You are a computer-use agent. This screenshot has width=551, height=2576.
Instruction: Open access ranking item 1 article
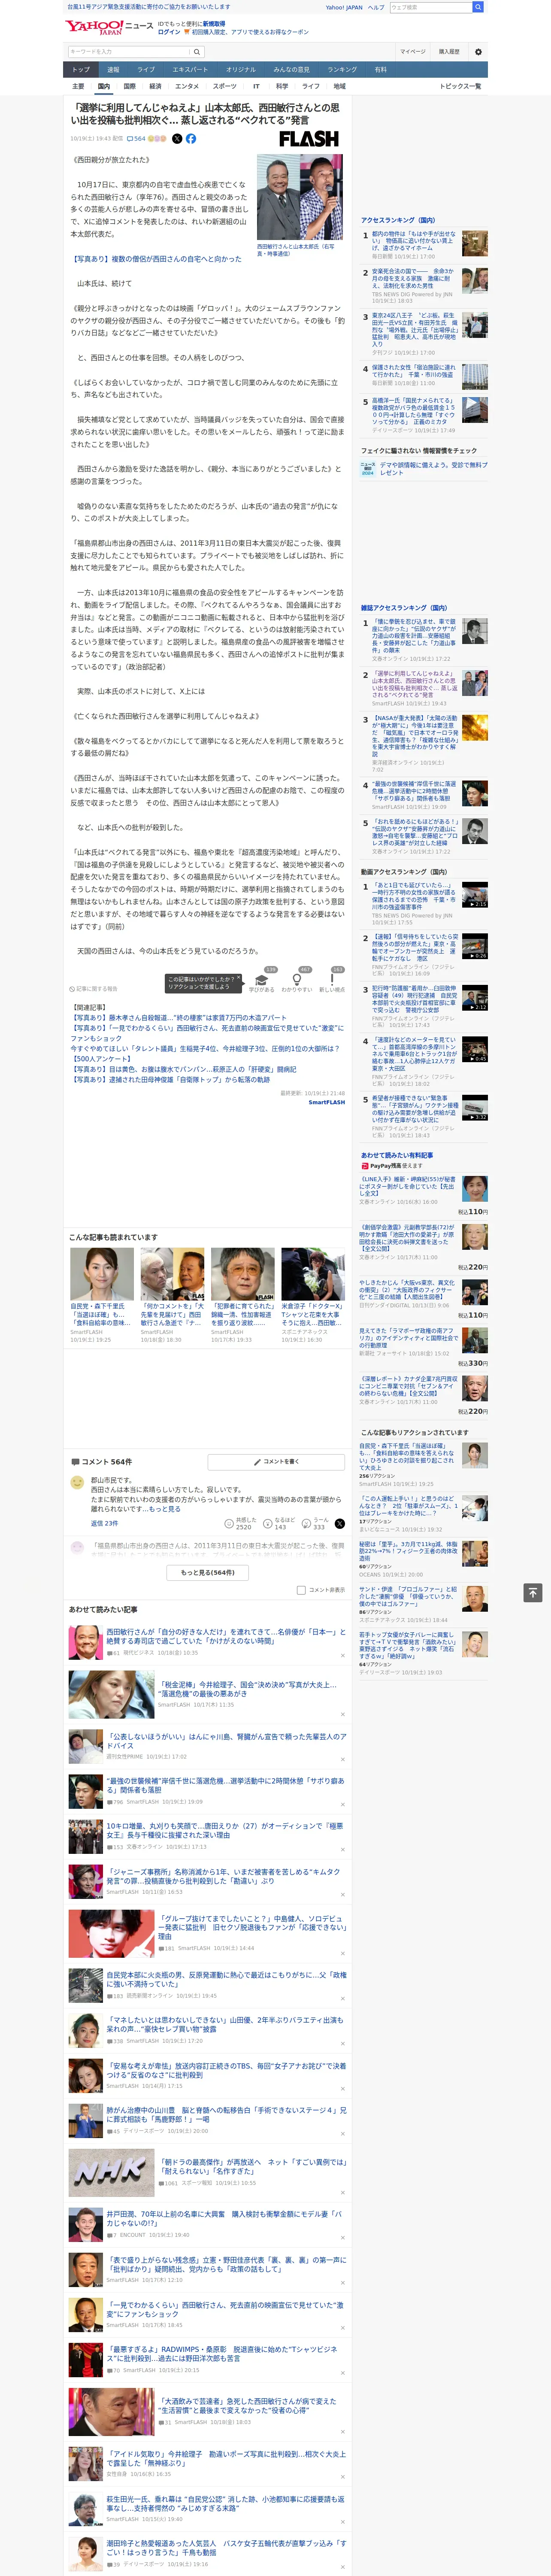point(414,241)
